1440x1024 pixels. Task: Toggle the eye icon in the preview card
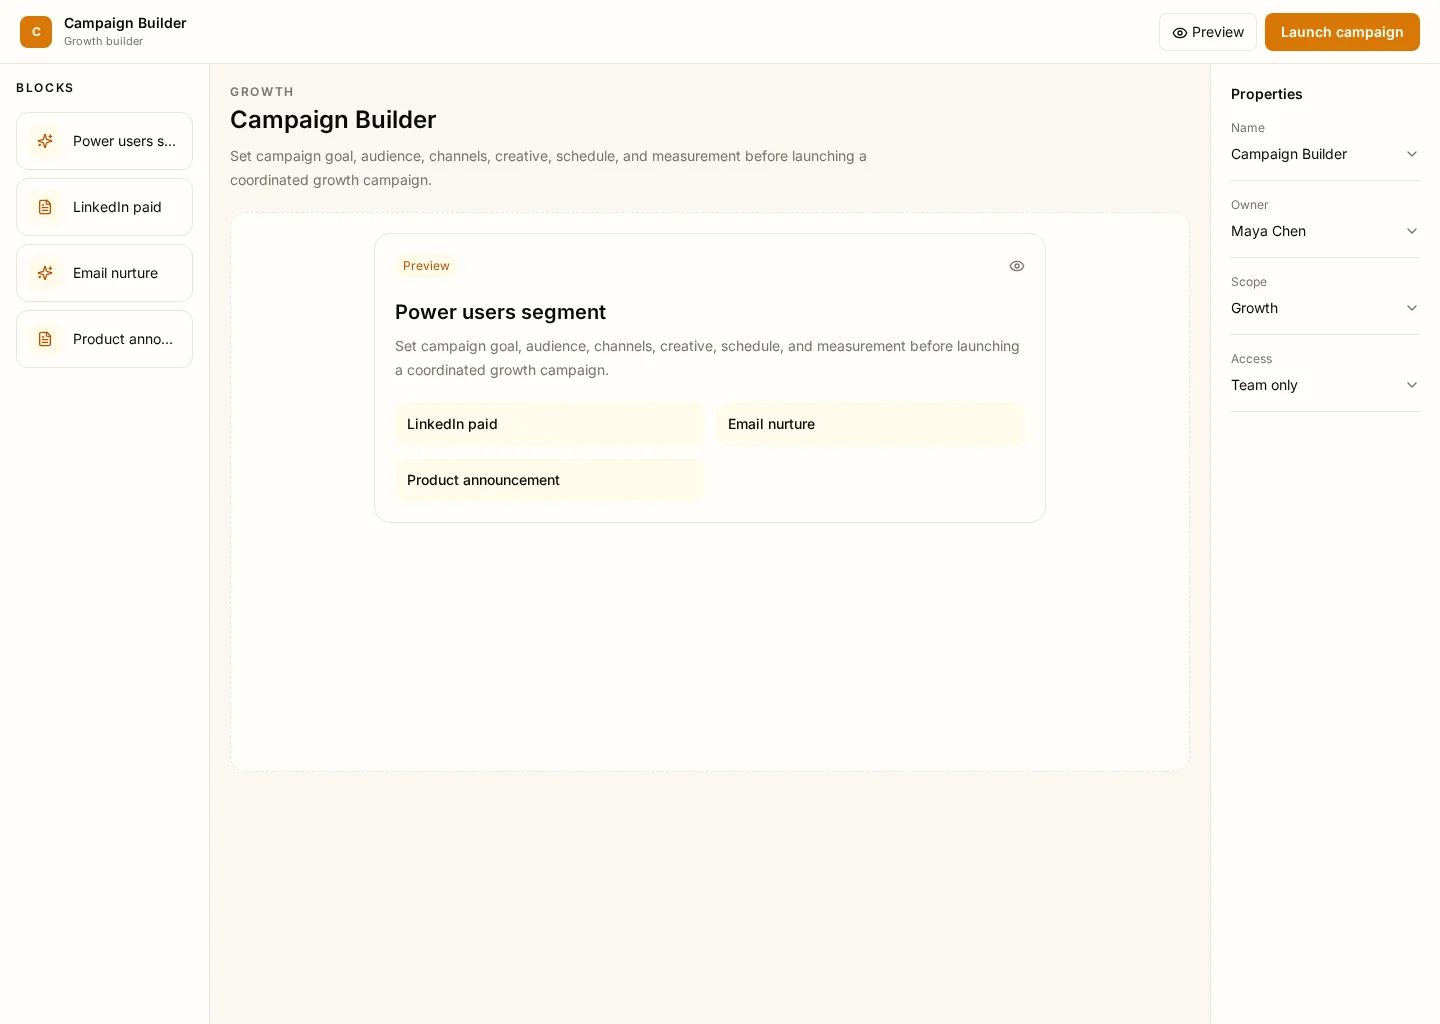[1017, 266]
